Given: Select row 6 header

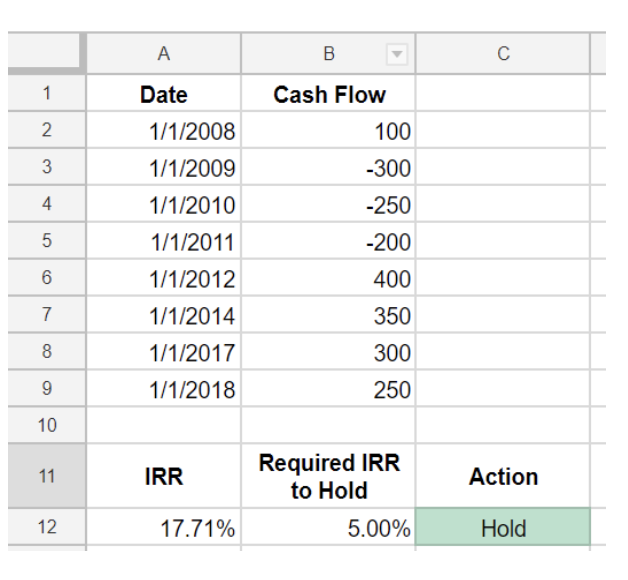Looking at the screenshot, I should point(46,277).
